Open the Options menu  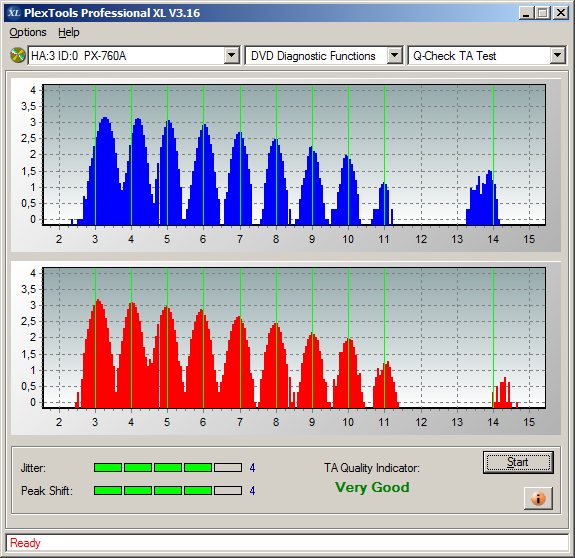click(28, 32)
